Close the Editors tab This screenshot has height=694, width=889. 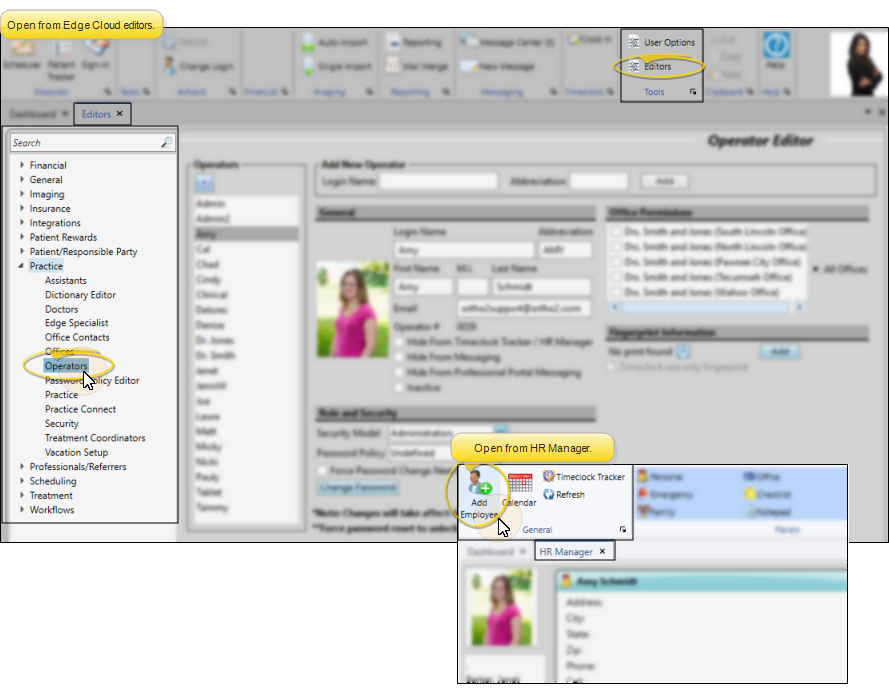pyautogui.click(x=120, y=115)
